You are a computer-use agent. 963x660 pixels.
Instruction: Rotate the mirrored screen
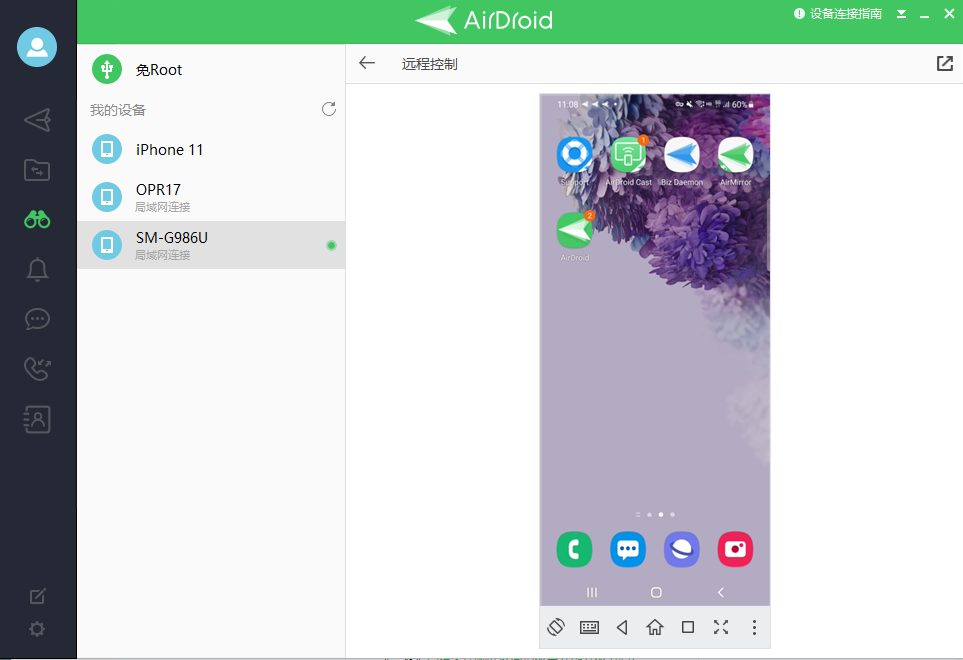(556, 627)
